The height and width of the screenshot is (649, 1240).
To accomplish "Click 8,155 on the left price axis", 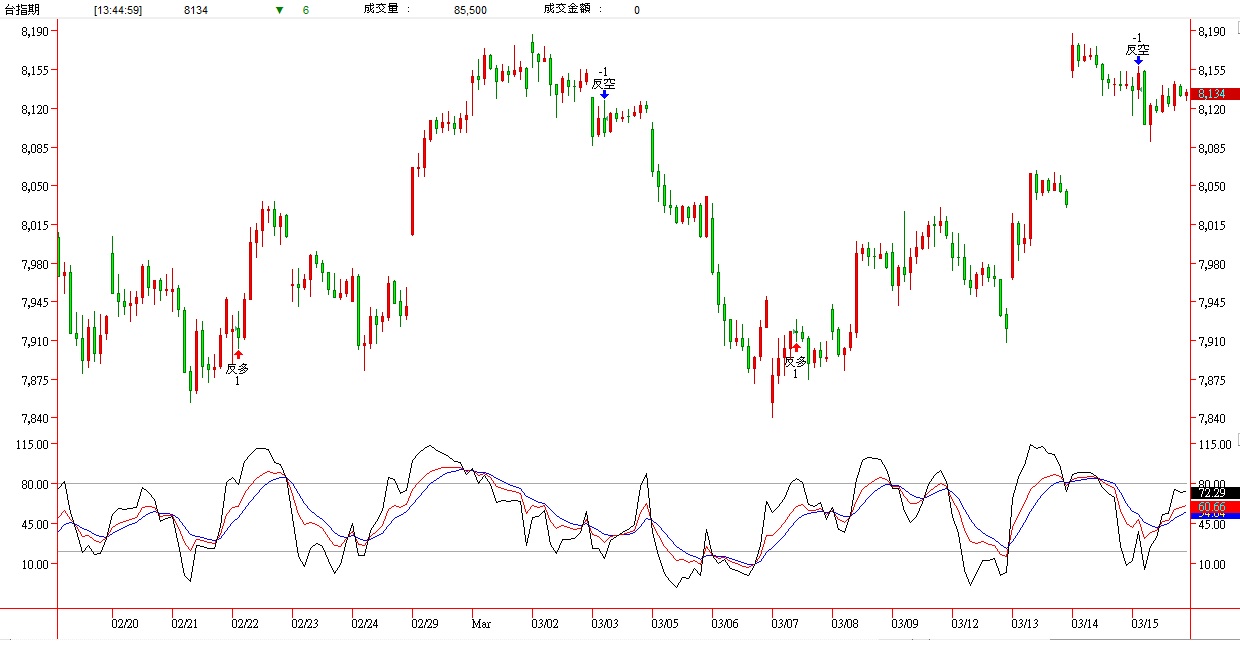I will 36,71.
